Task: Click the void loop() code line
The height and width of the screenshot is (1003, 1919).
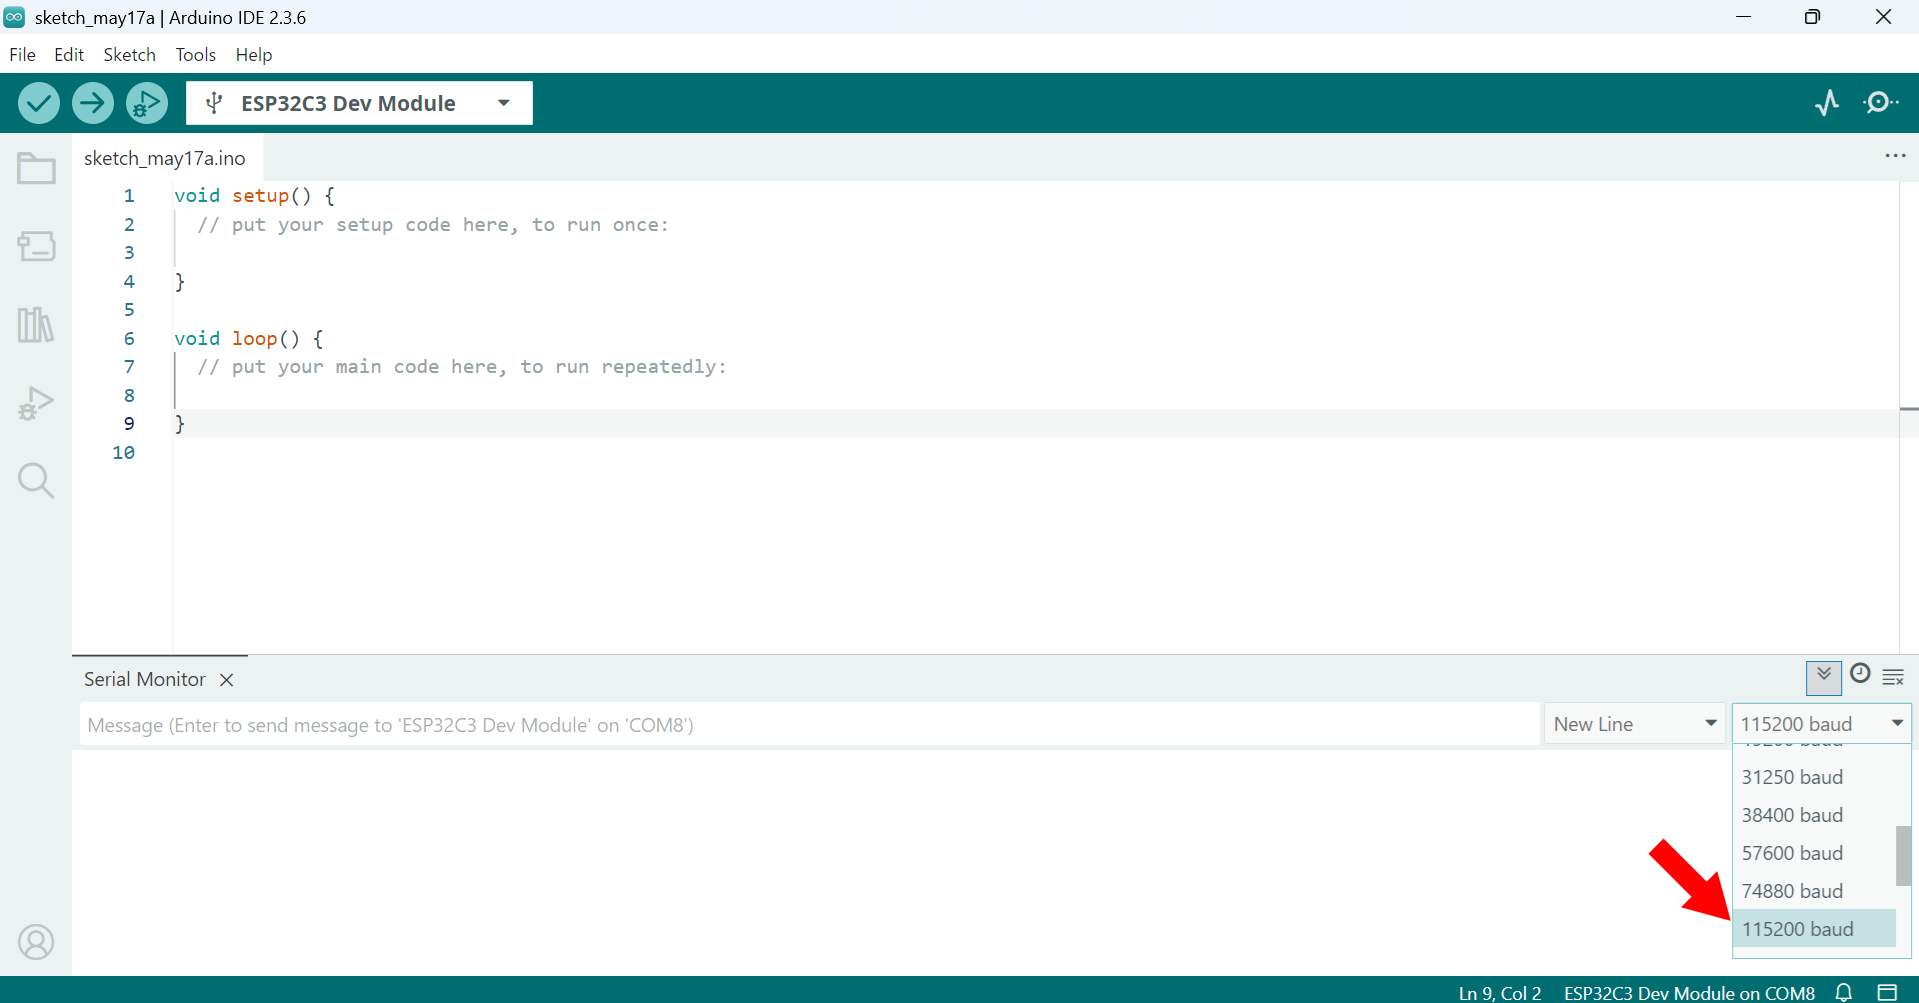Action: click(x=248, y=339)
